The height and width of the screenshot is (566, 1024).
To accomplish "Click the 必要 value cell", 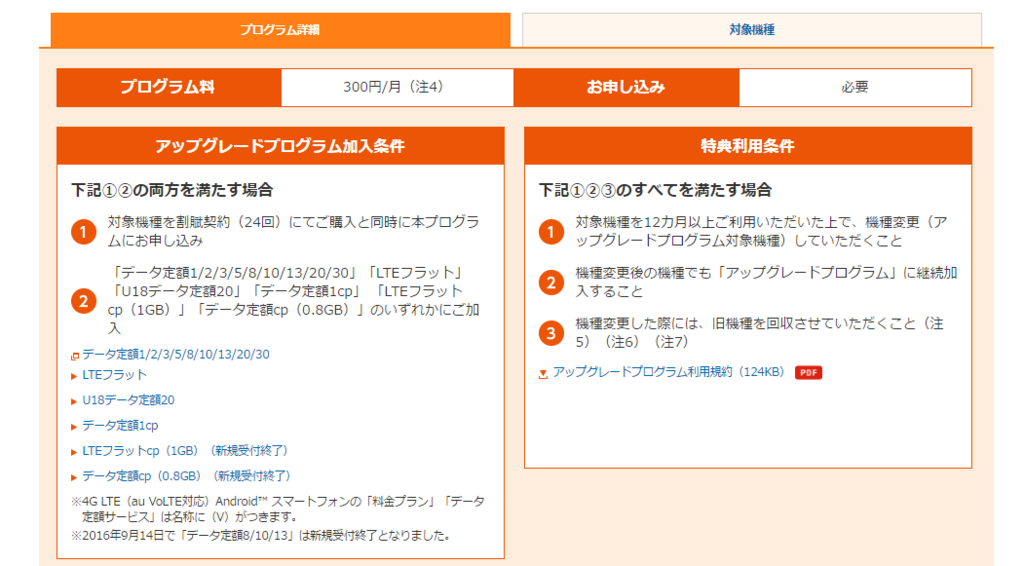I will coord(855,87).
